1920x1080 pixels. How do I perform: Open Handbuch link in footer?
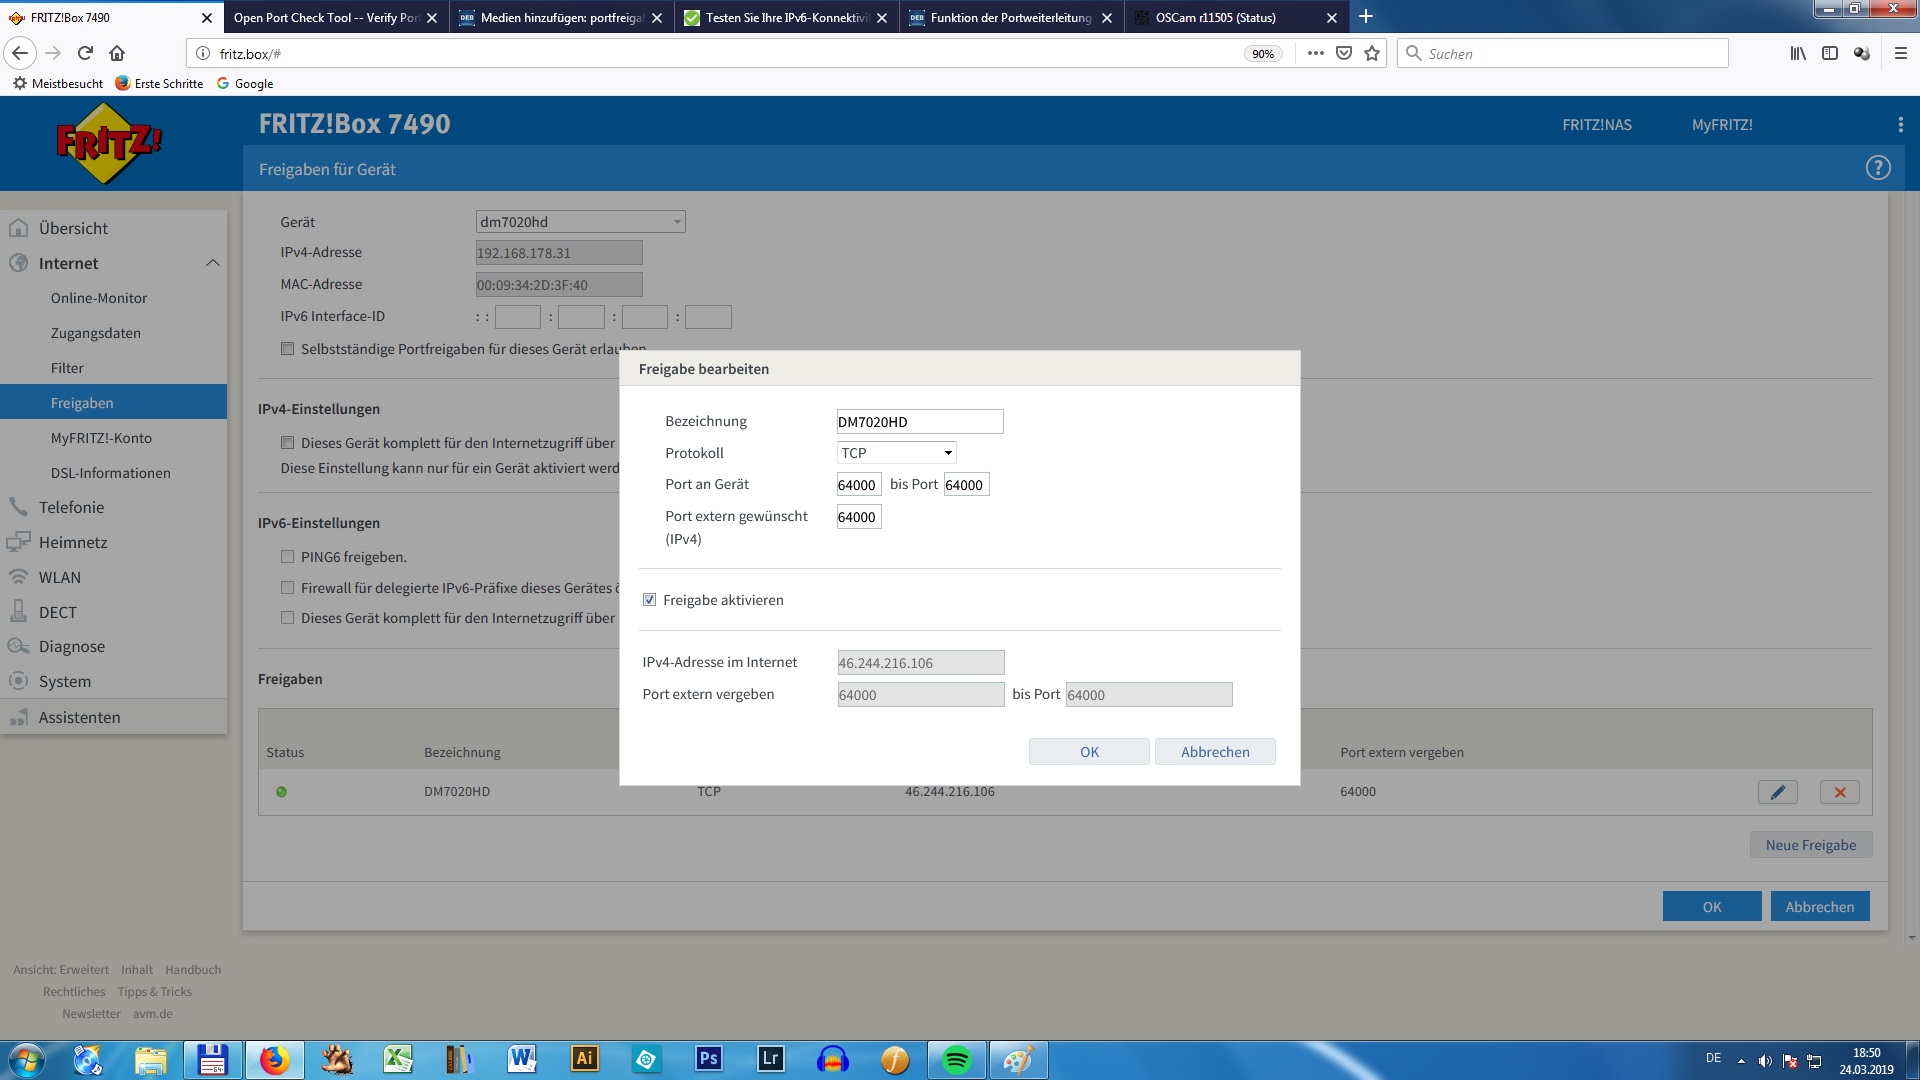coord(193,970)
